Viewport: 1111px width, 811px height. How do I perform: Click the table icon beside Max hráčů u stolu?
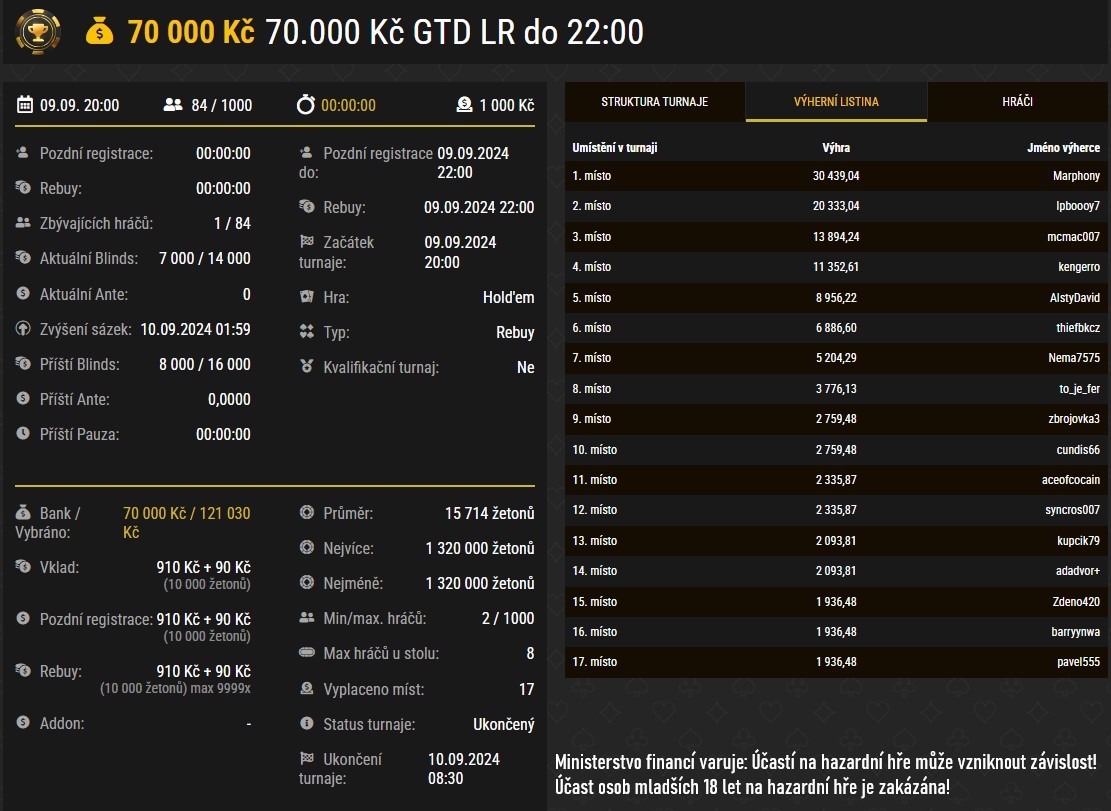307,652
